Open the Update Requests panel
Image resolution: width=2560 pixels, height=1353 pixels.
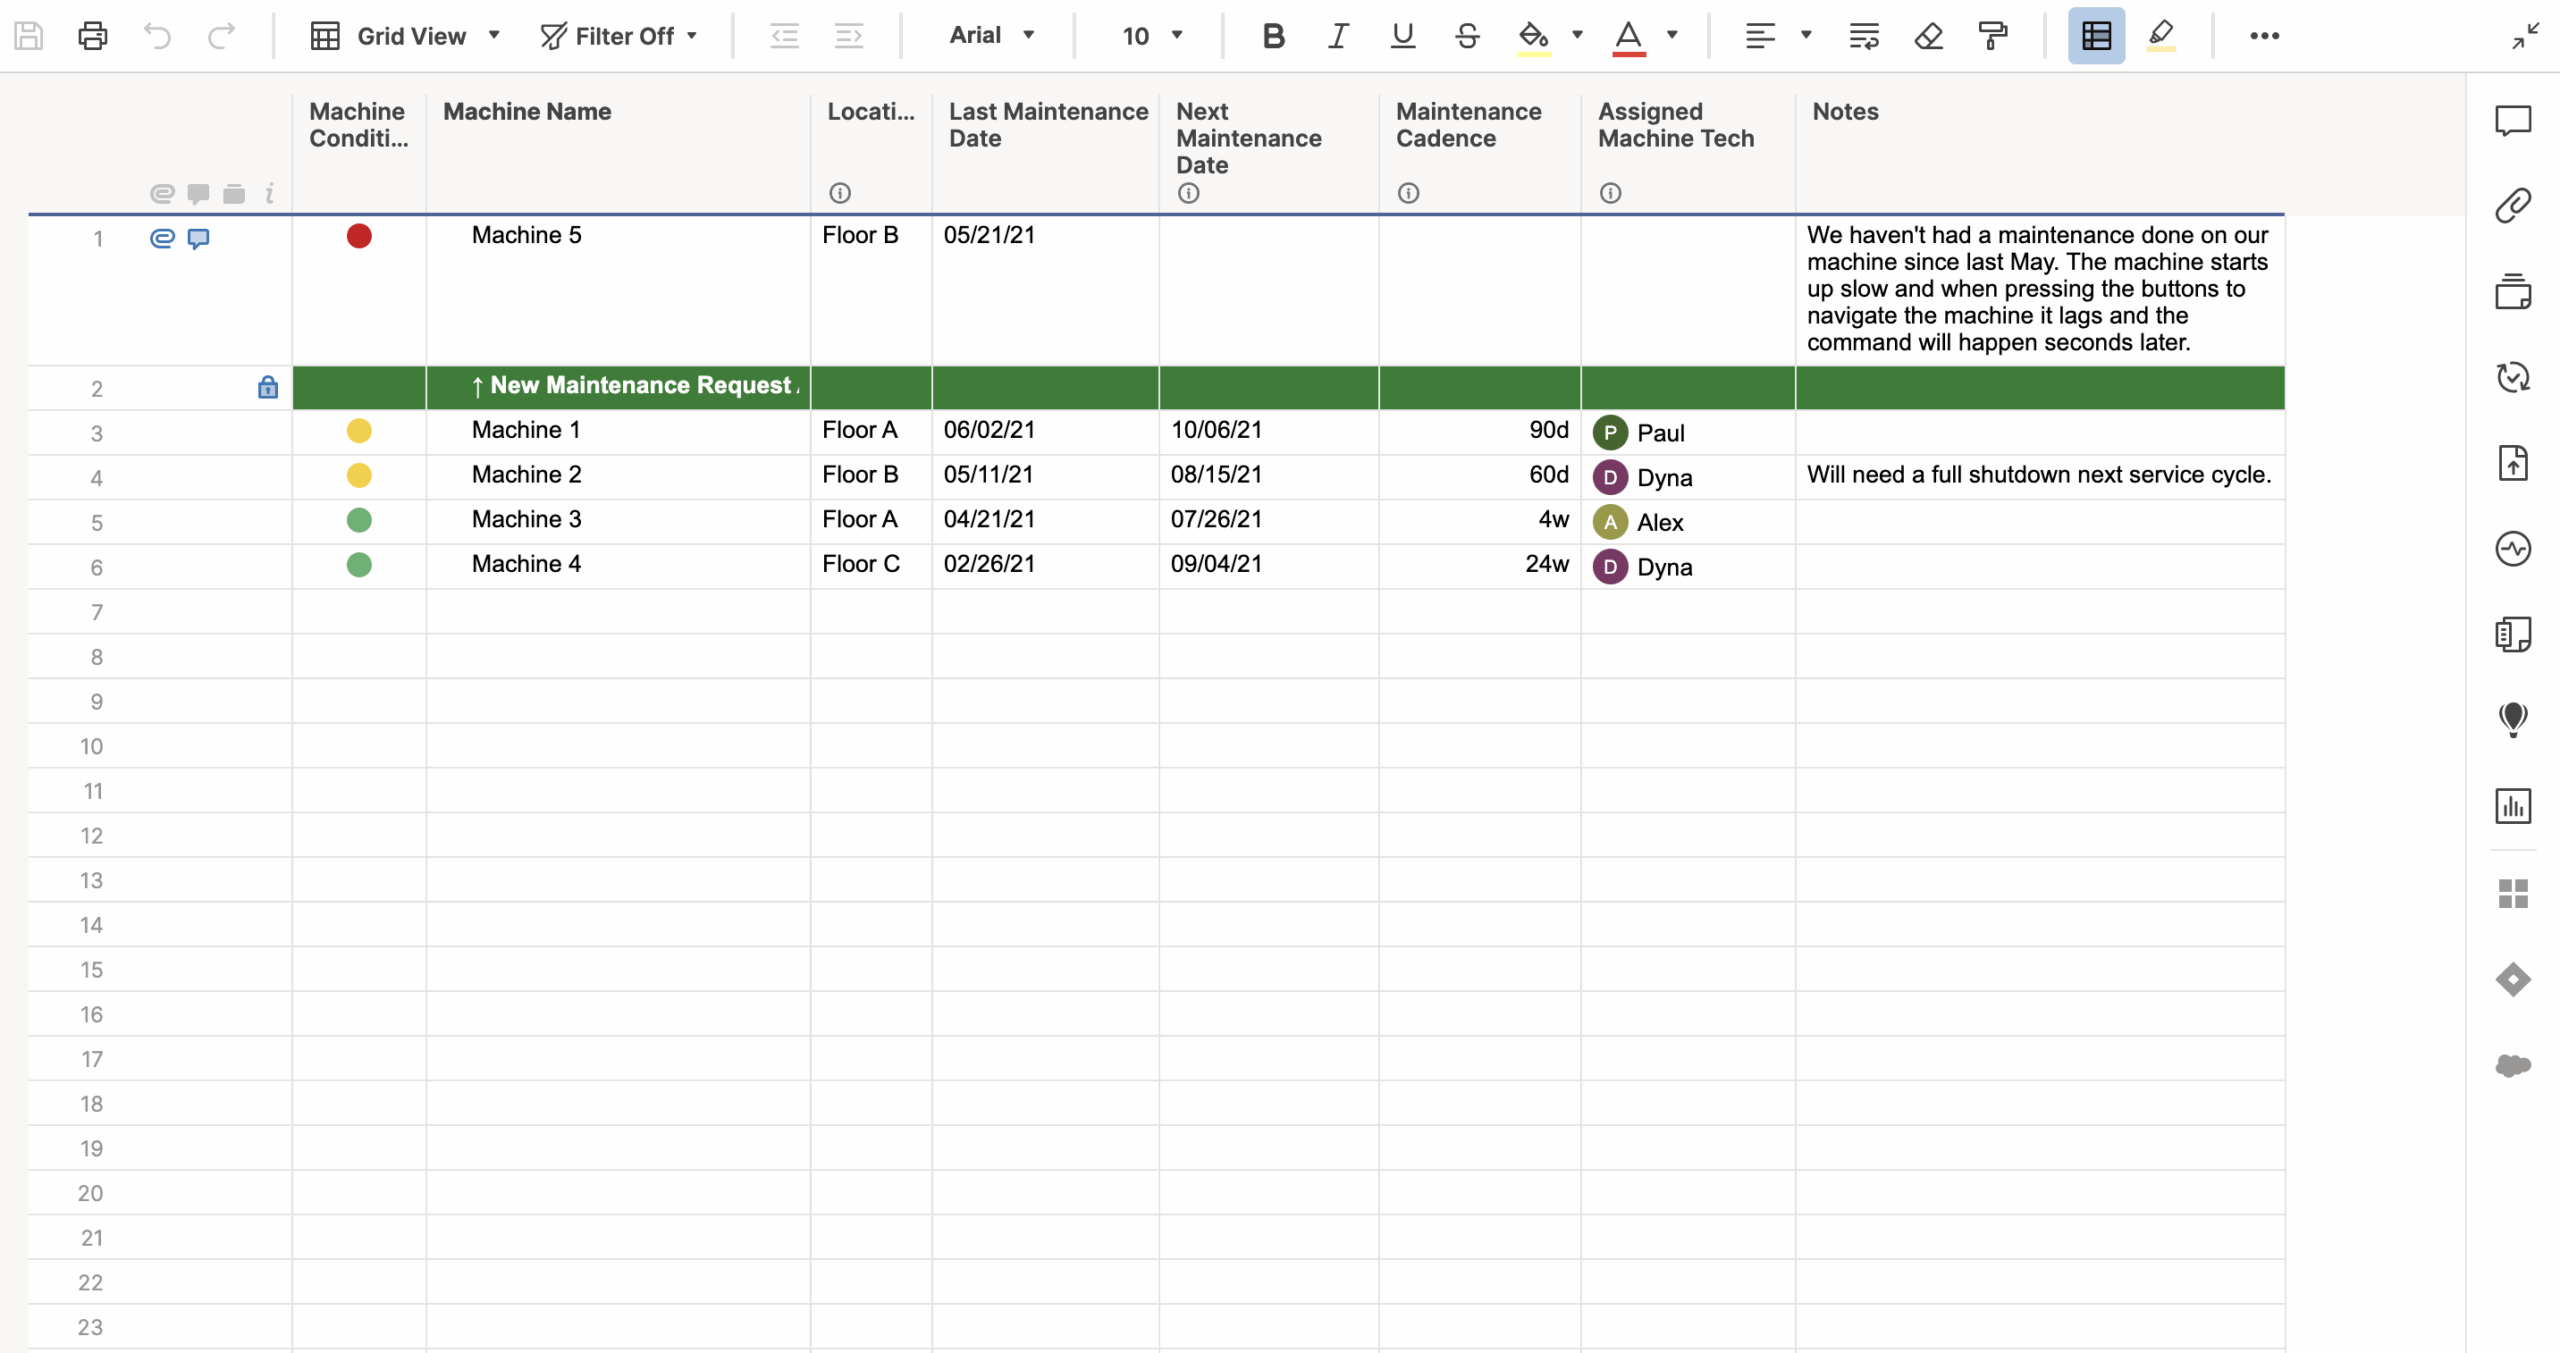(x=2513, y=376)
